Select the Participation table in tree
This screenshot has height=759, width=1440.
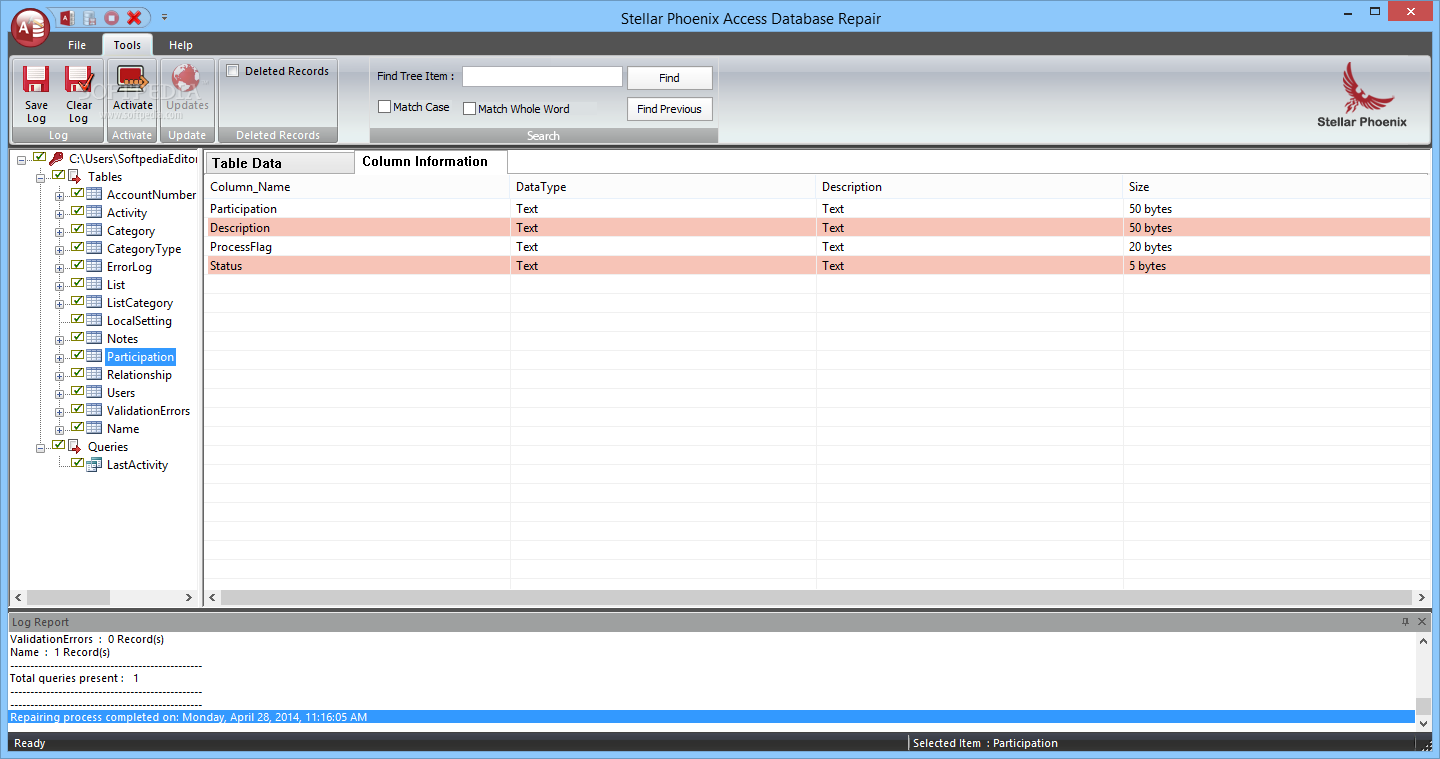pos(140,357)
